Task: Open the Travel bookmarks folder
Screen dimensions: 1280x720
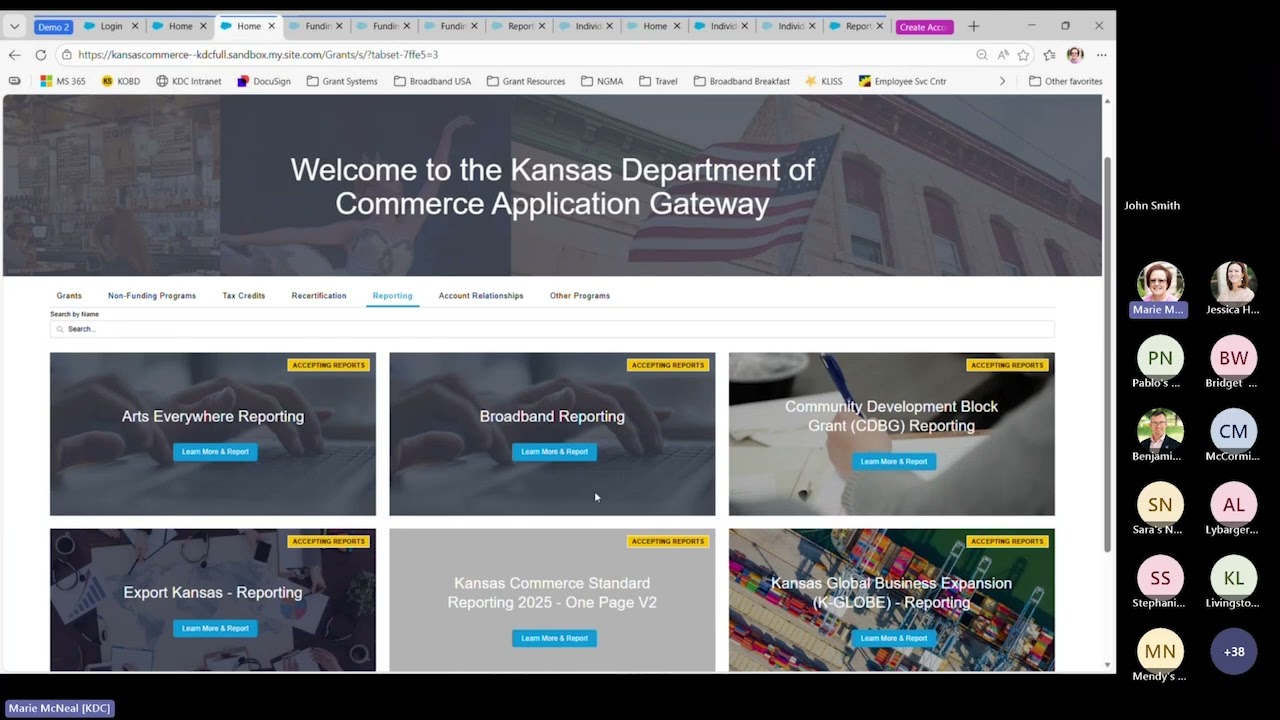Action: 658,81
